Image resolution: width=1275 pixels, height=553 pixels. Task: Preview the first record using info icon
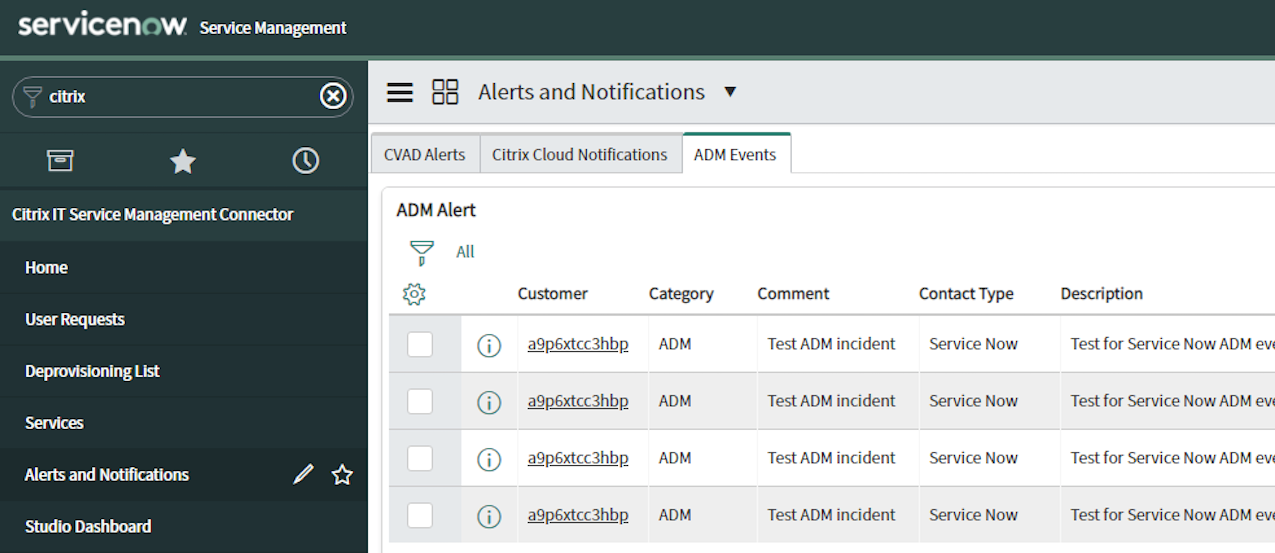(489, 346)
